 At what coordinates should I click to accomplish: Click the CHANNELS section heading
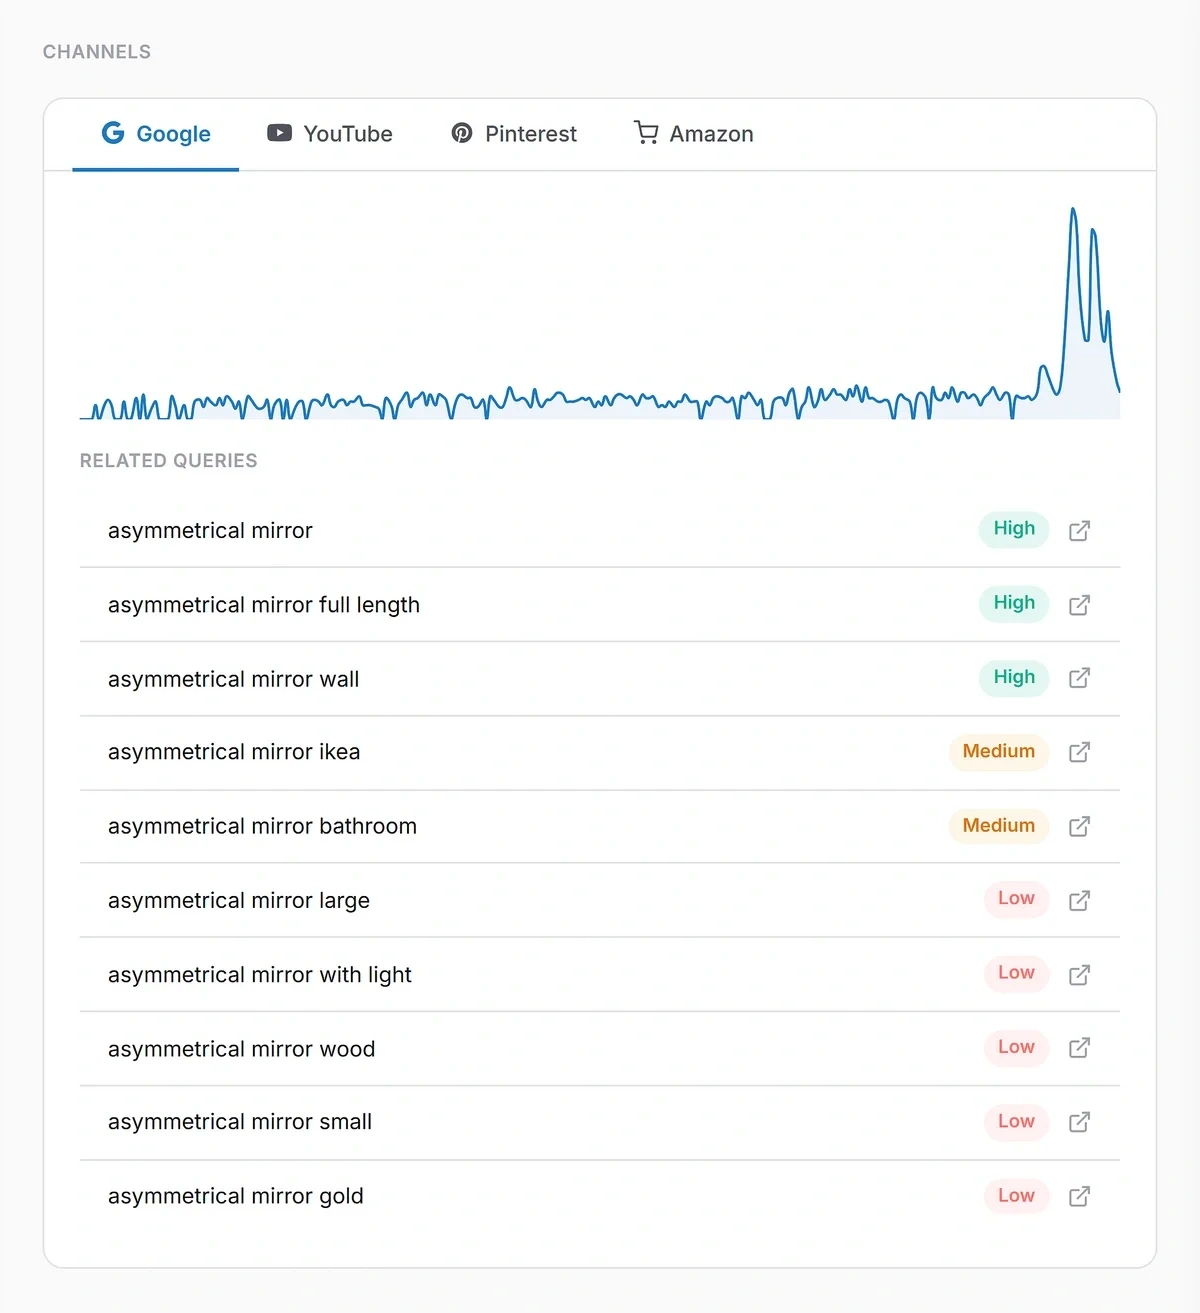pyautogui.click(x=97, y=52)
